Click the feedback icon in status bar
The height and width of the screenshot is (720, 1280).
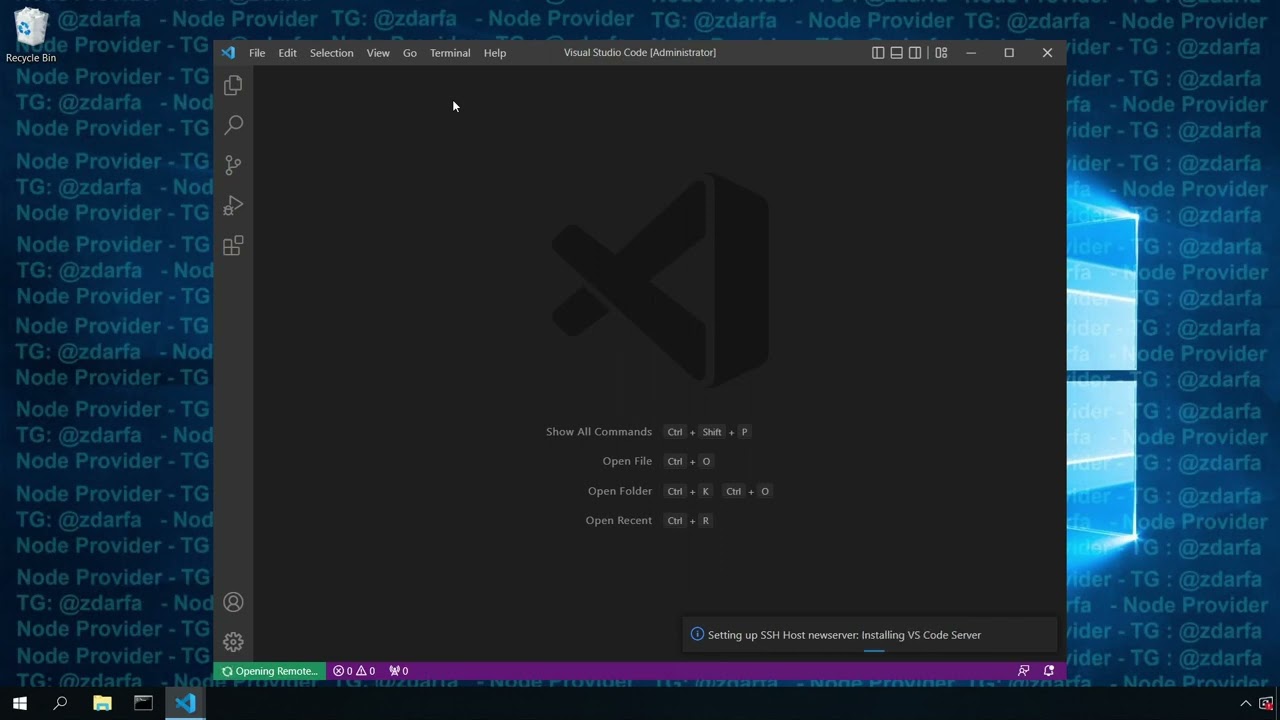click(x=1023, y=671)
